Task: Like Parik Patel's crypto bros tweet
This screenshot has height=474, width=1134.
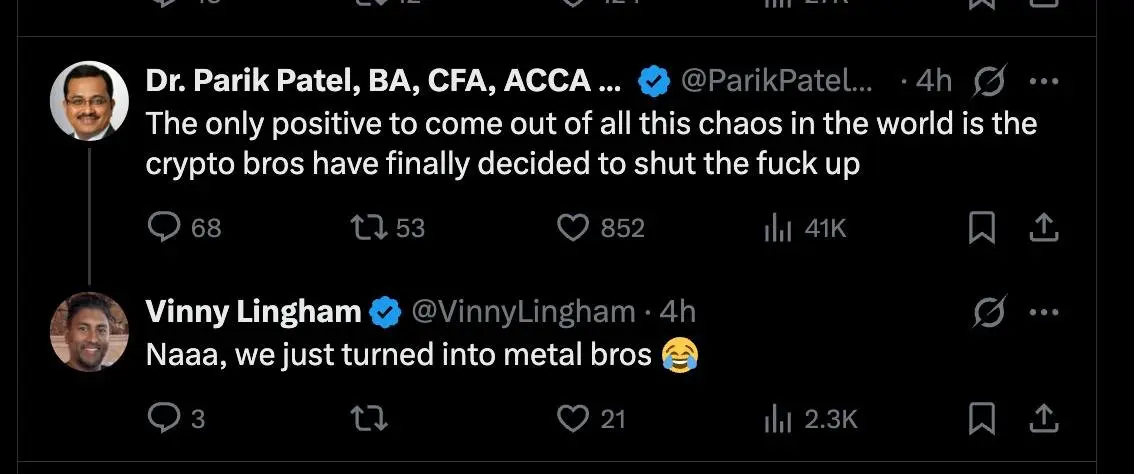Action: [572, 228]
